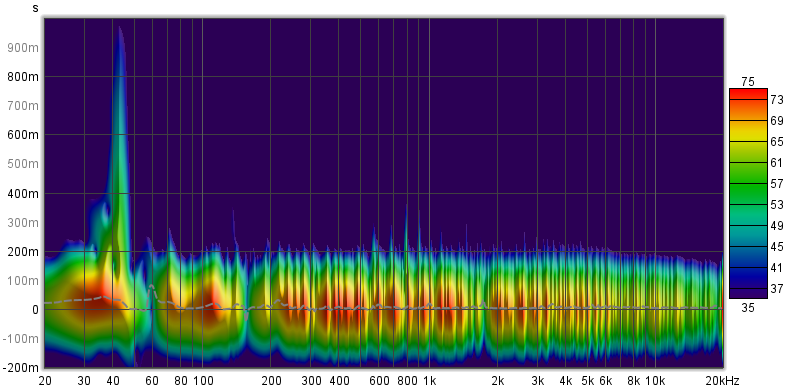The width and height of the screenshot is (800, 392).
Task: Click the red band atop the color scale
Action: click(748, 94)
